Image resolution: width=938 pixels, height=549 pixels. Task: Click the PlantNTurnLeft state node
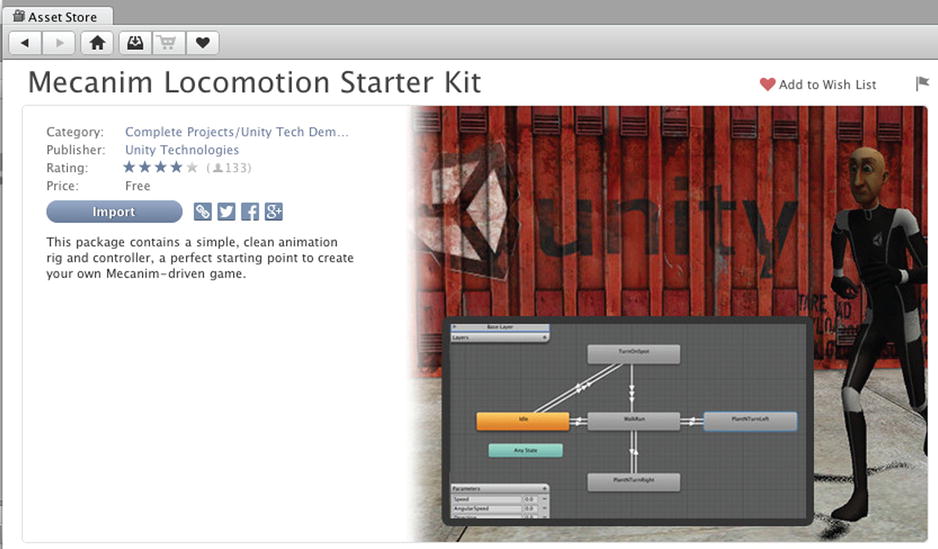pyautogui.click(x=750, y=421)
